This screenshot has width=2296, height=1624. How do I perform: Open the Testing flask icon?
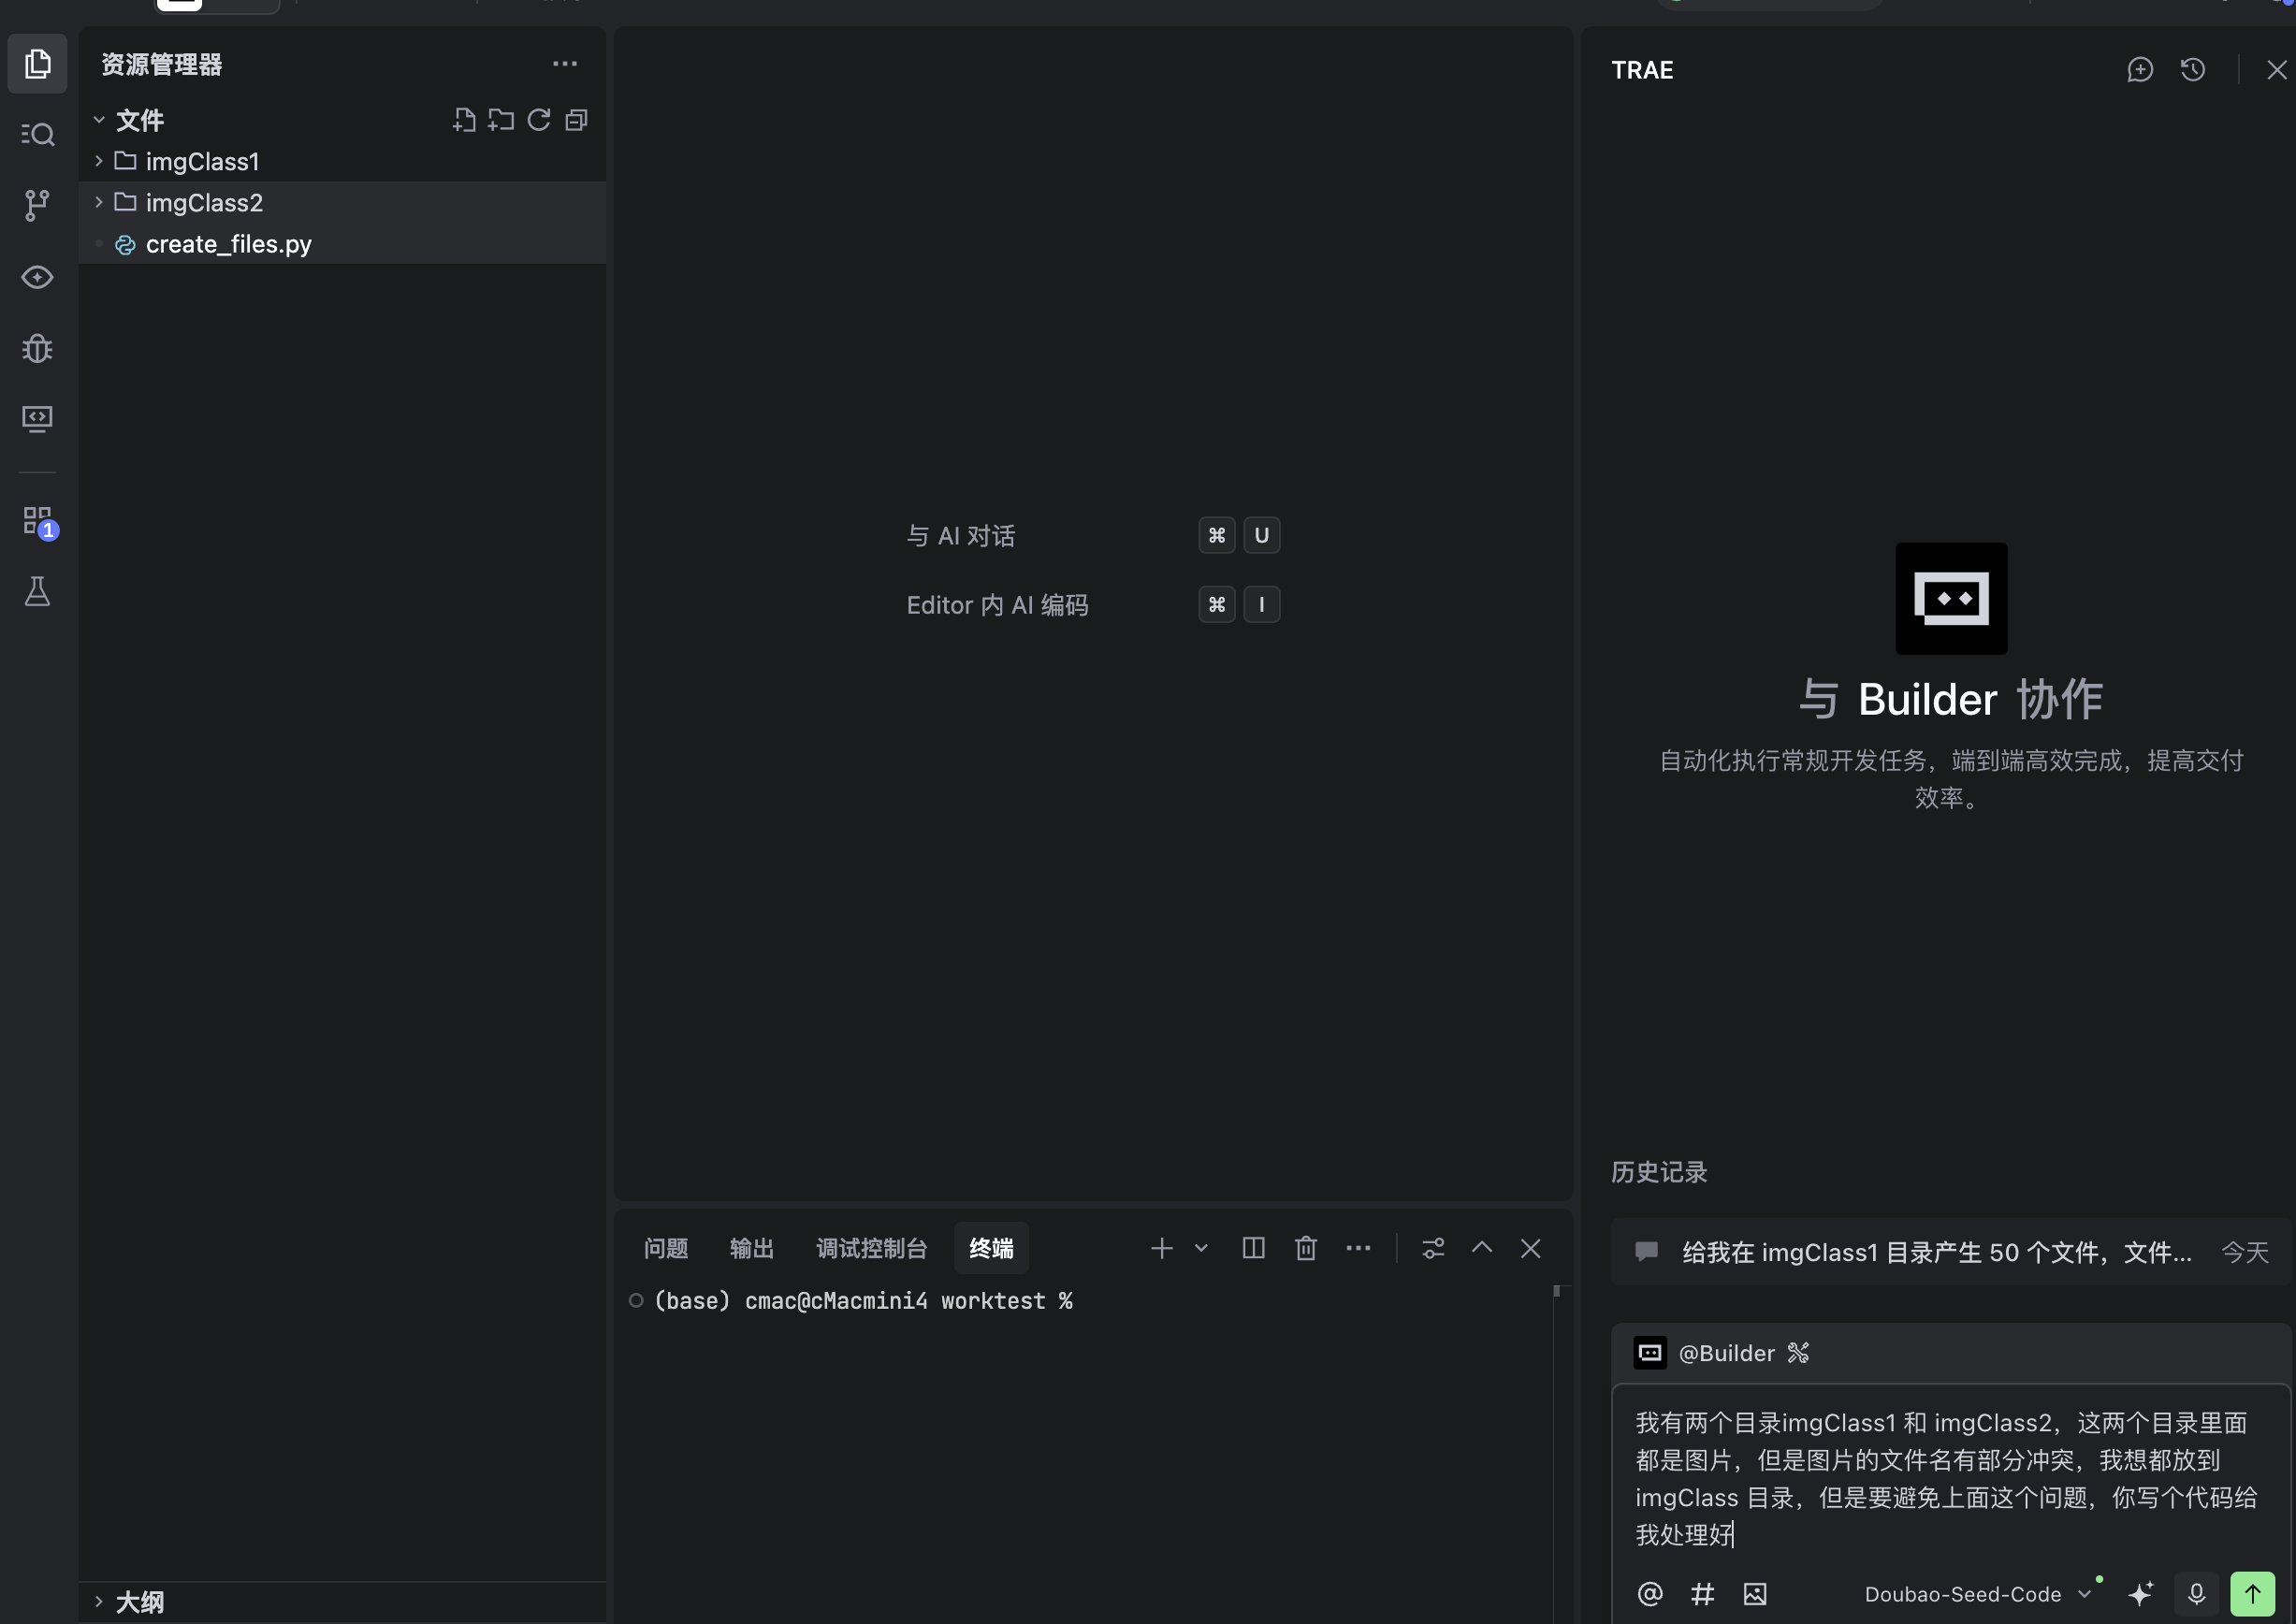[x=37, y=591]
